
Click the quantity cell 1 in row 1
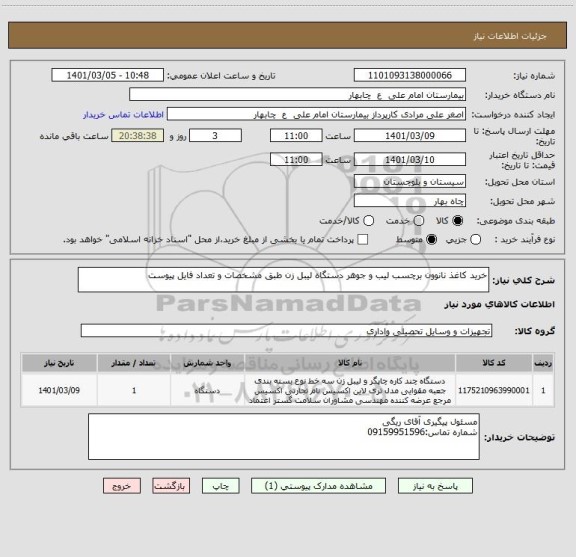click(x=134, y=390)
